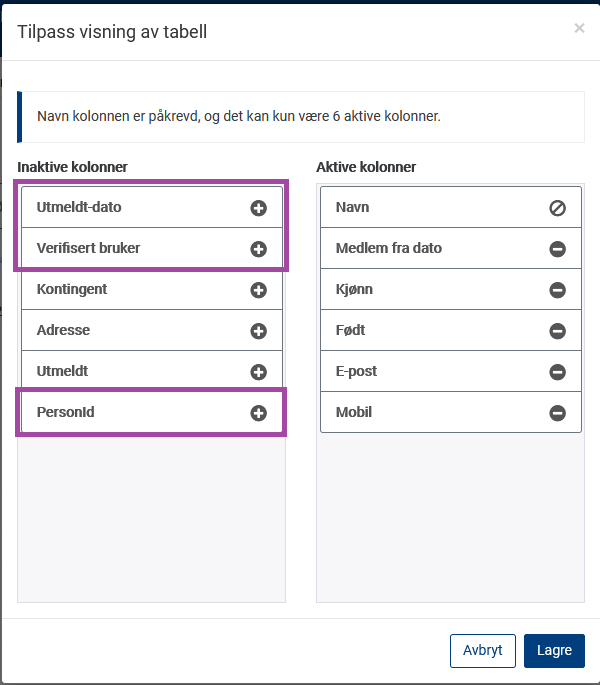Viewport: 600px width, 685px height.
Task: Add the Utmeldt-dato column with plus icon
Action: (258, 208)
